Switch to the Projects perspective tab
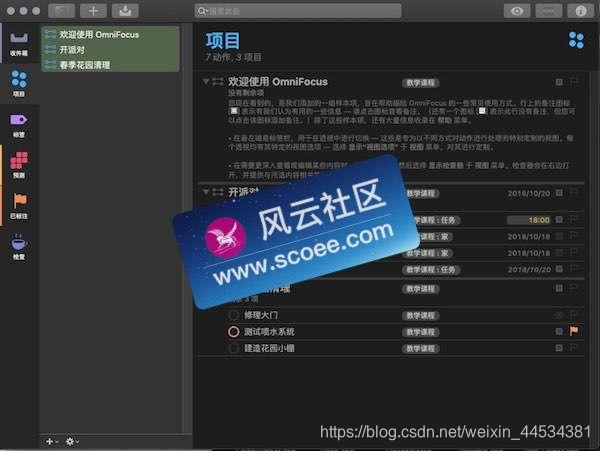The width and height of the screenshot is (600, 451). tap(19, 83)
